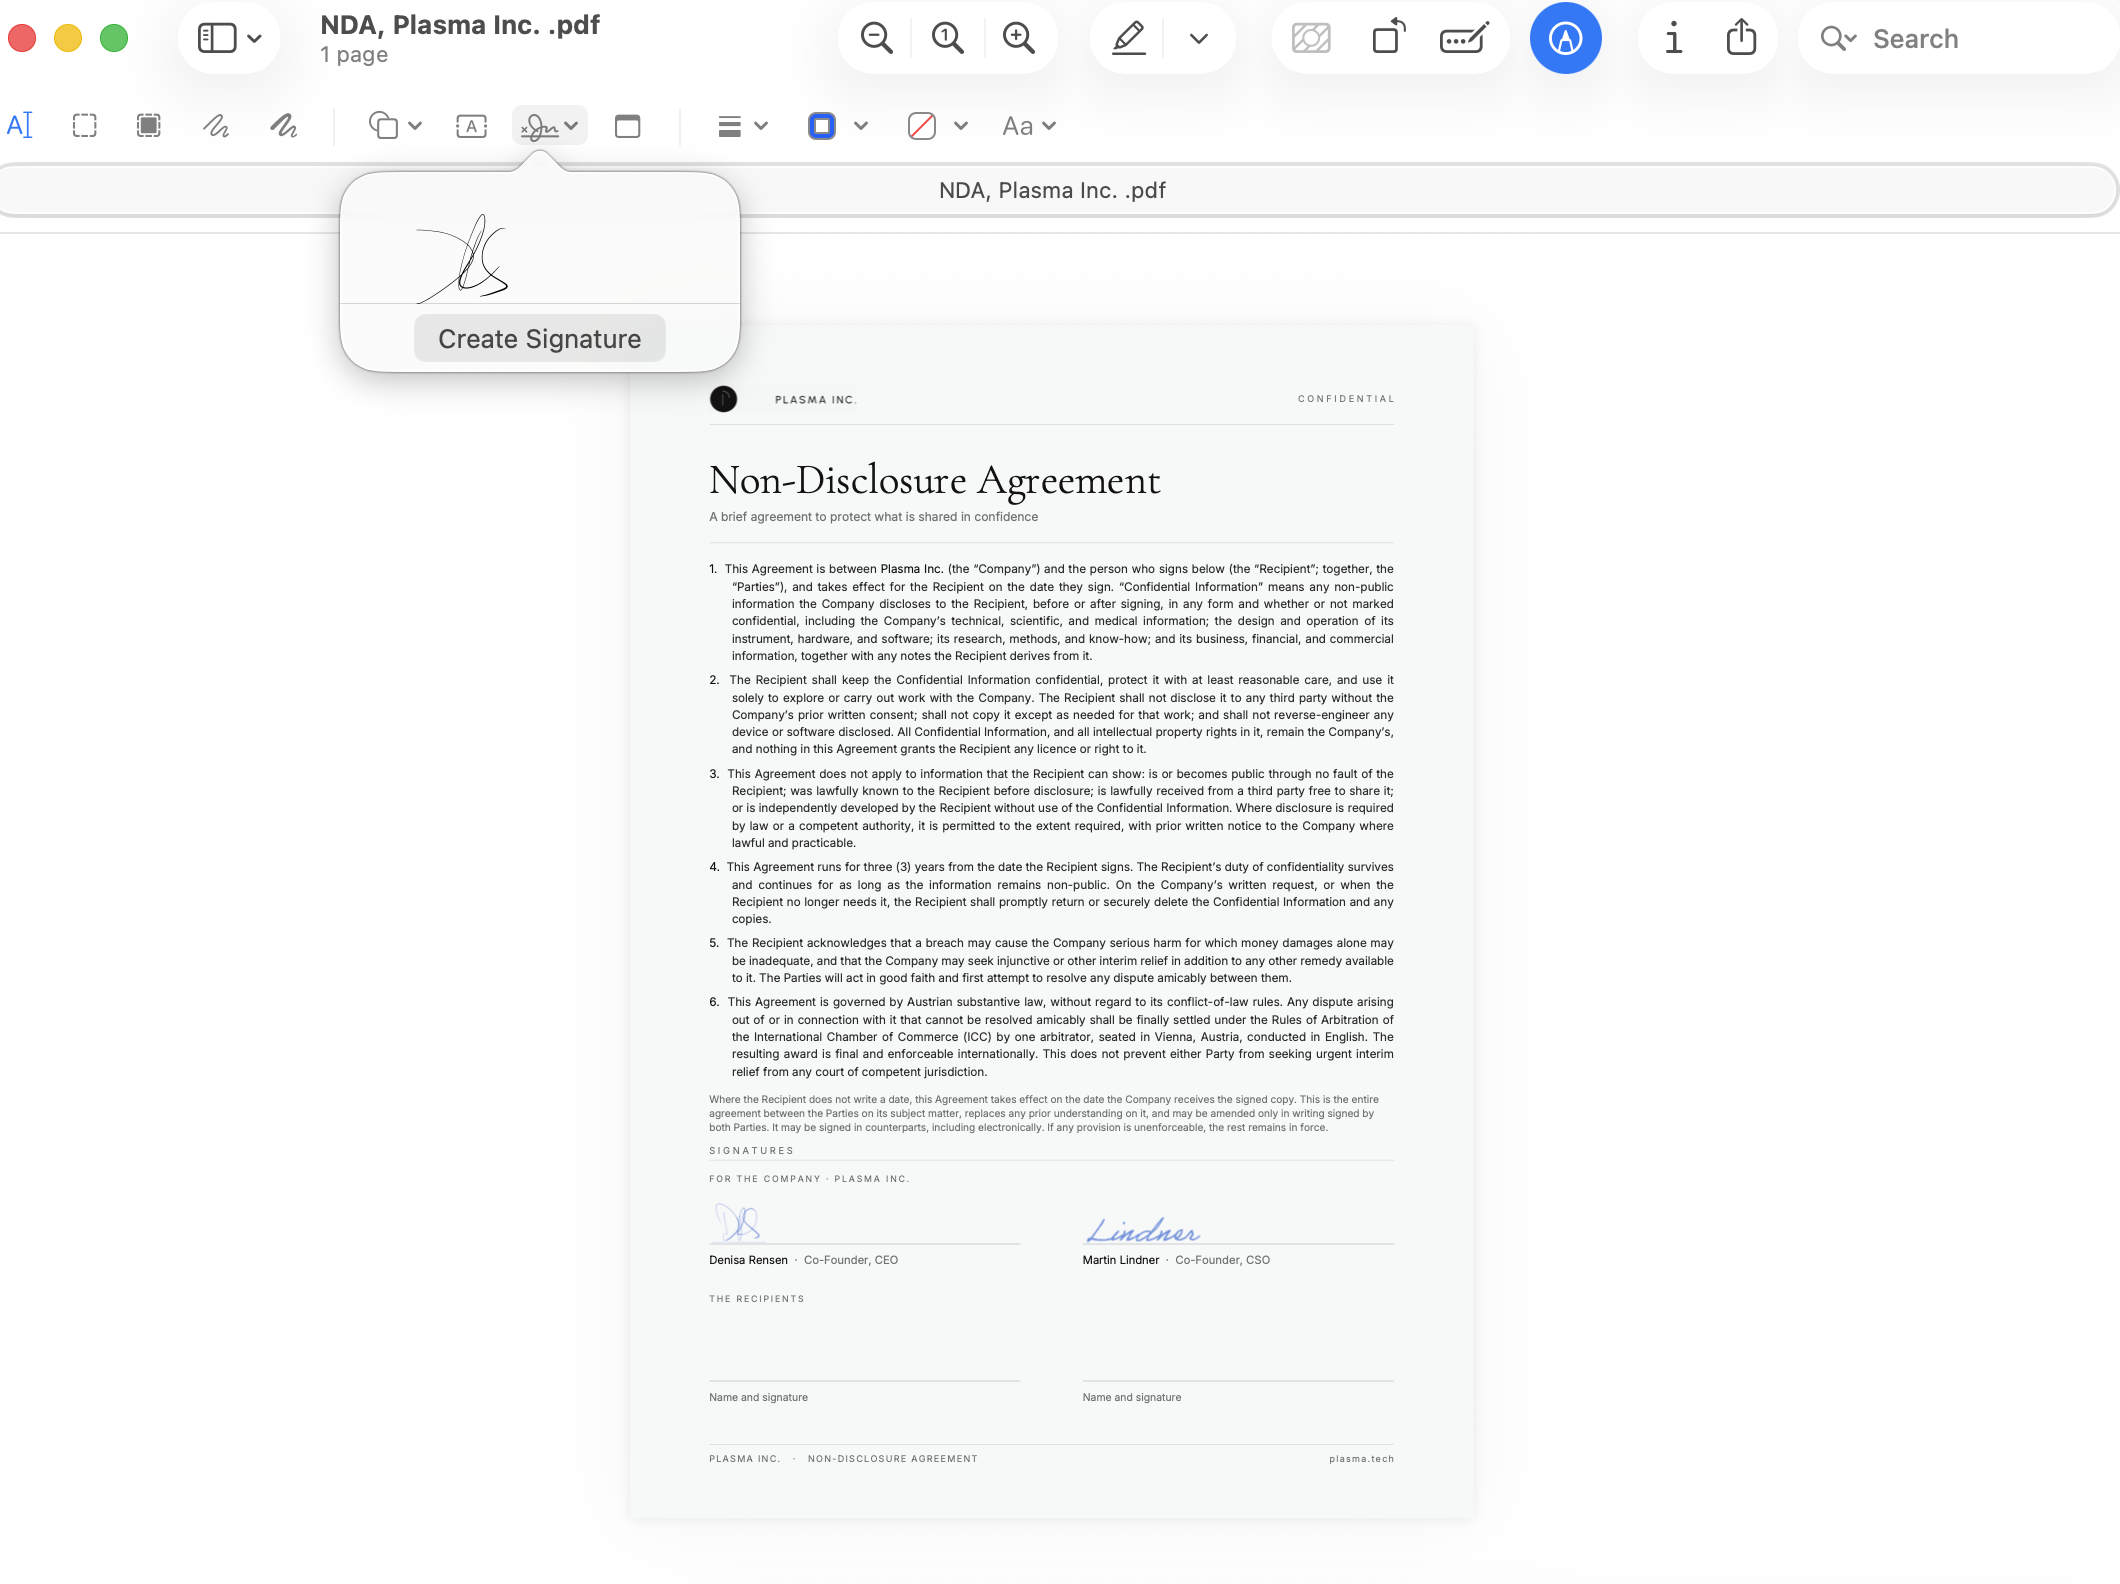Click the Highlight pen tool
Viewport: 2120px width, 1584px height.
pos(1129,39)
